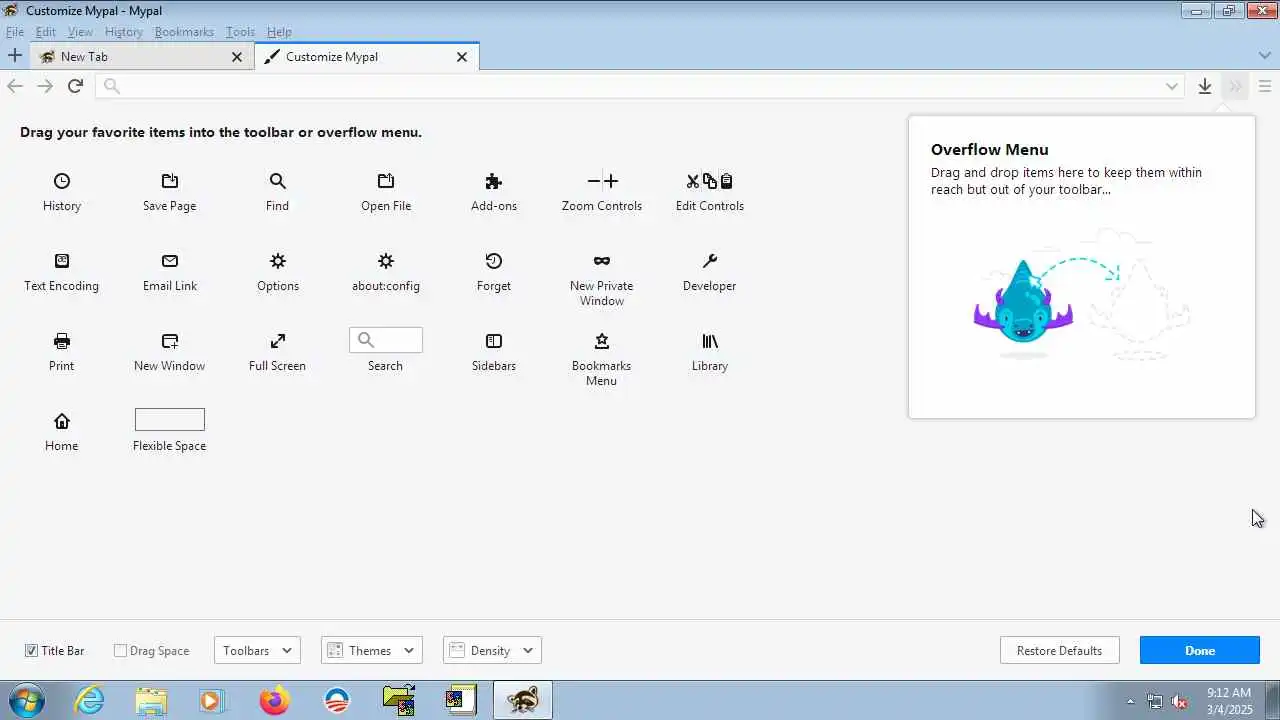This screenshot has height=720, width=1280.
Task: Click the muted volume tray icon
Action: 1179,701
